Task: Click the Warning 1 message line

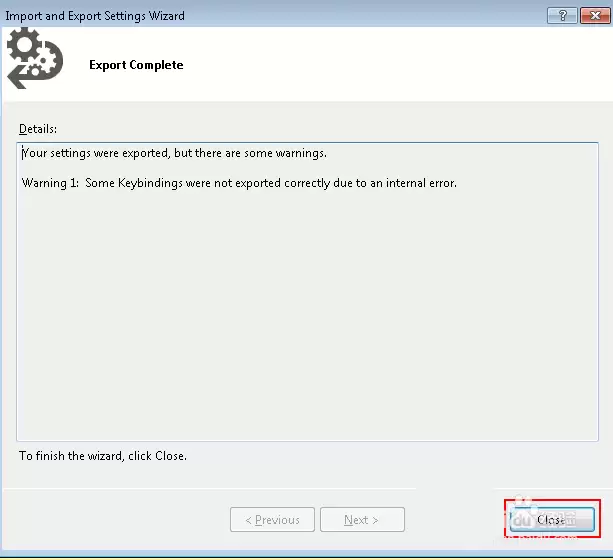Action: (x=239, y=183)
